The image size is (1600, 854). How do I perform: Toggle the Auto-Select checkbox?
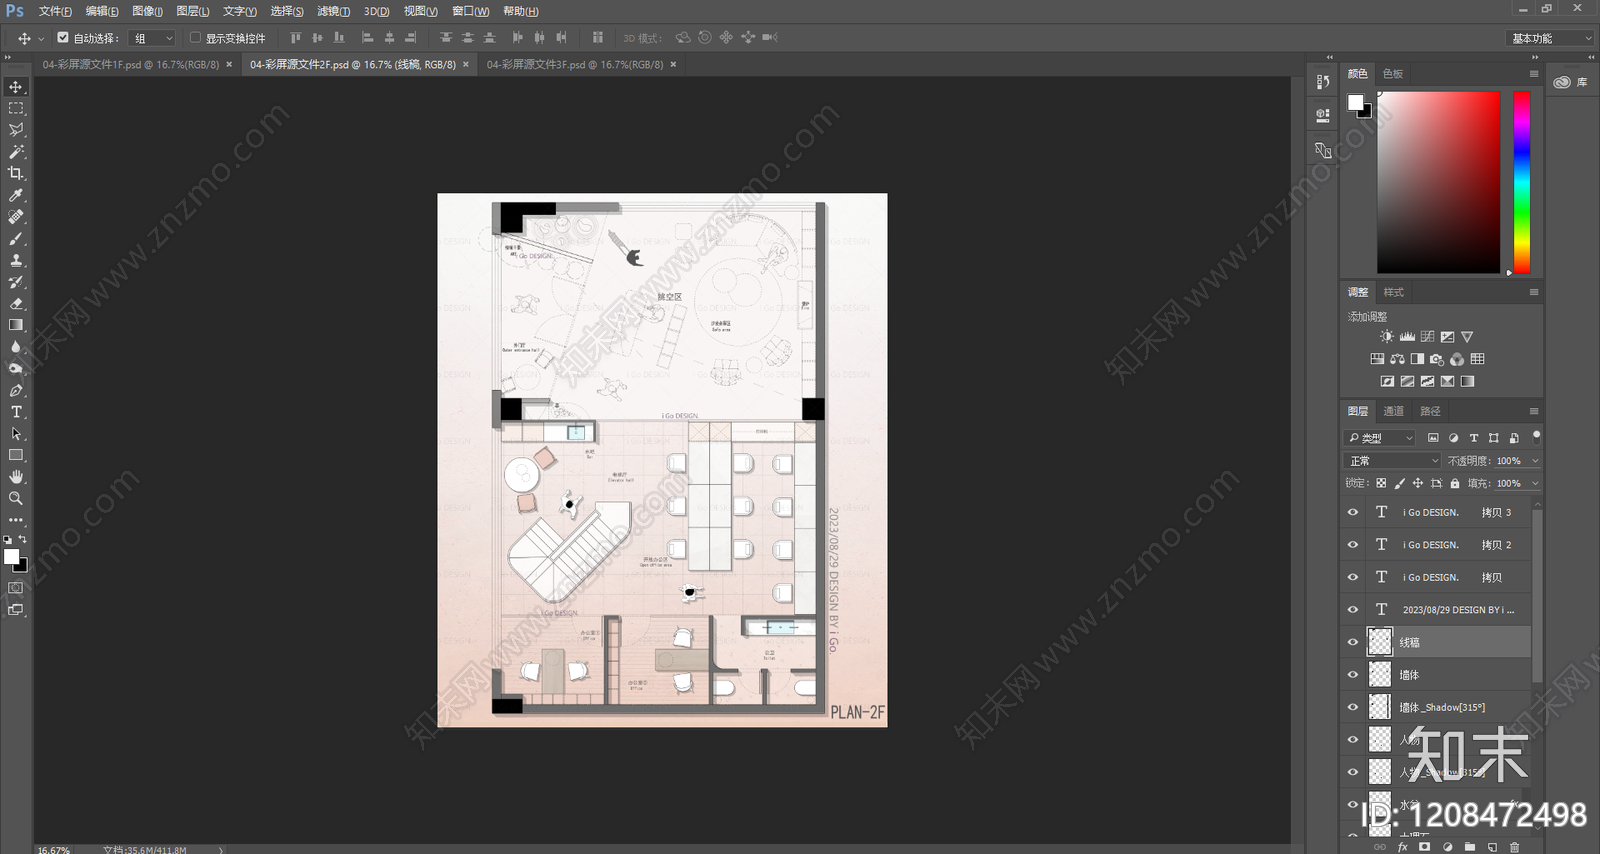tap(63, 38)
